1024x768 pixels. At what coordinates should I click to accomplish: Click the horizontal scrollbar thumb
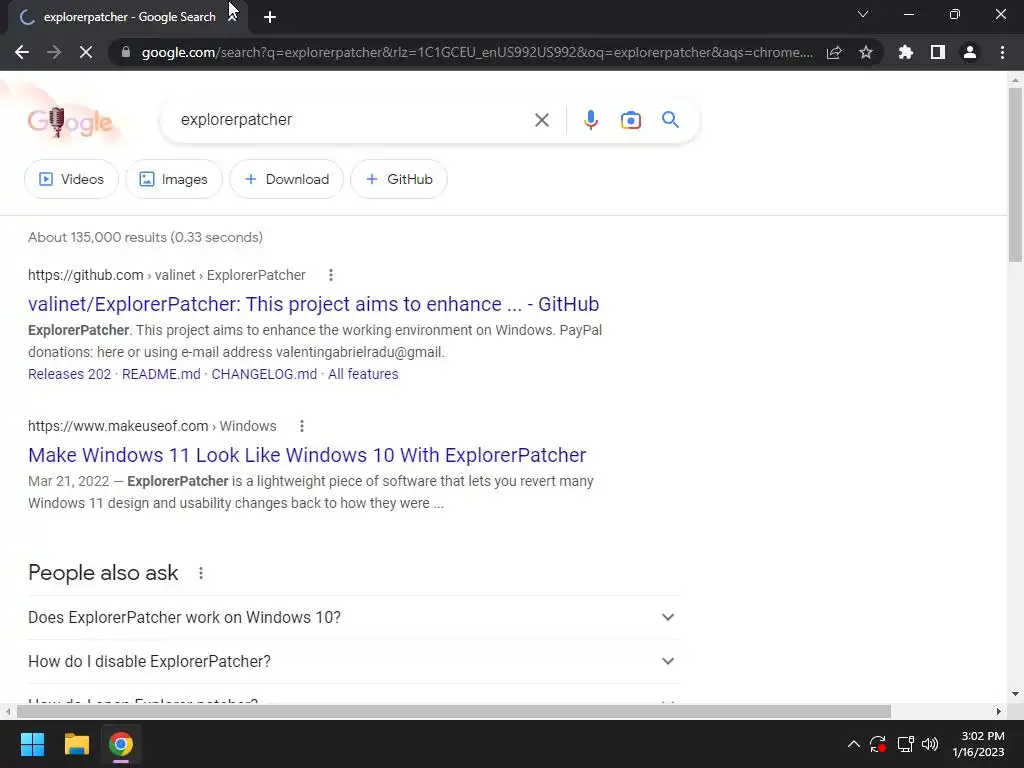click(x=454, y=711)
